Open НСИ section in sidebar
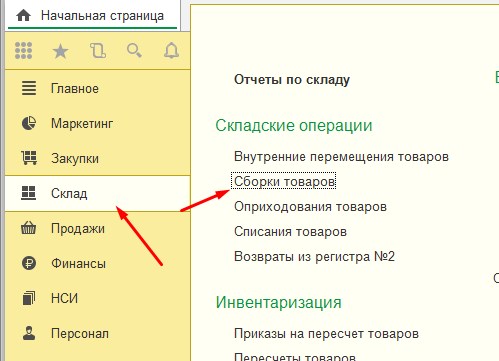The image size is (499, 361). pyautogui.click(x=98, y=298)
